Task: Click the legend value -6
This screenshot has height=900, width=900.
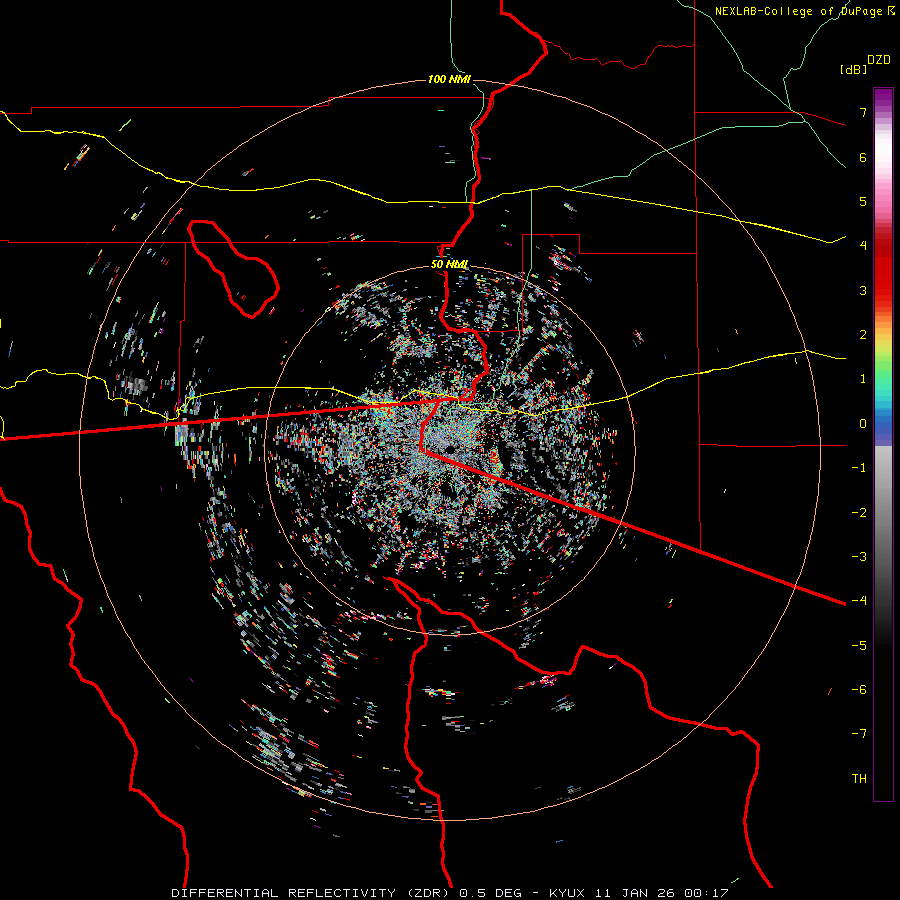Action: coord(859,690)
